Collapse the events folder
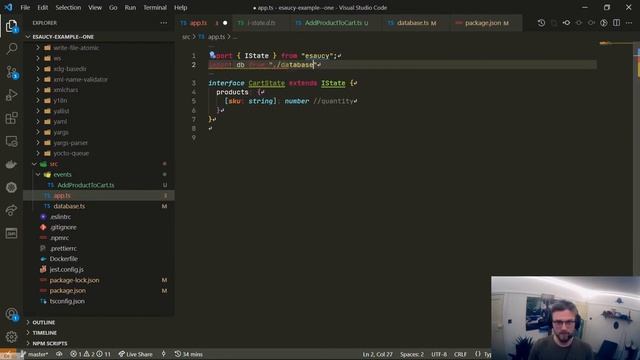The width and height of the screenshot is (640, 360). pos(99,174)
